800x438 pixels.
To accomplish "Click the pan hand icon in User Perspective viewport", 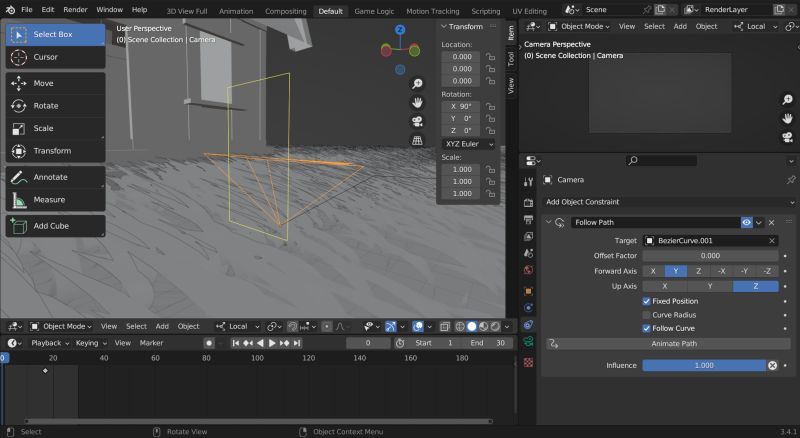I will pyautogui.click(x=417, y=103).
